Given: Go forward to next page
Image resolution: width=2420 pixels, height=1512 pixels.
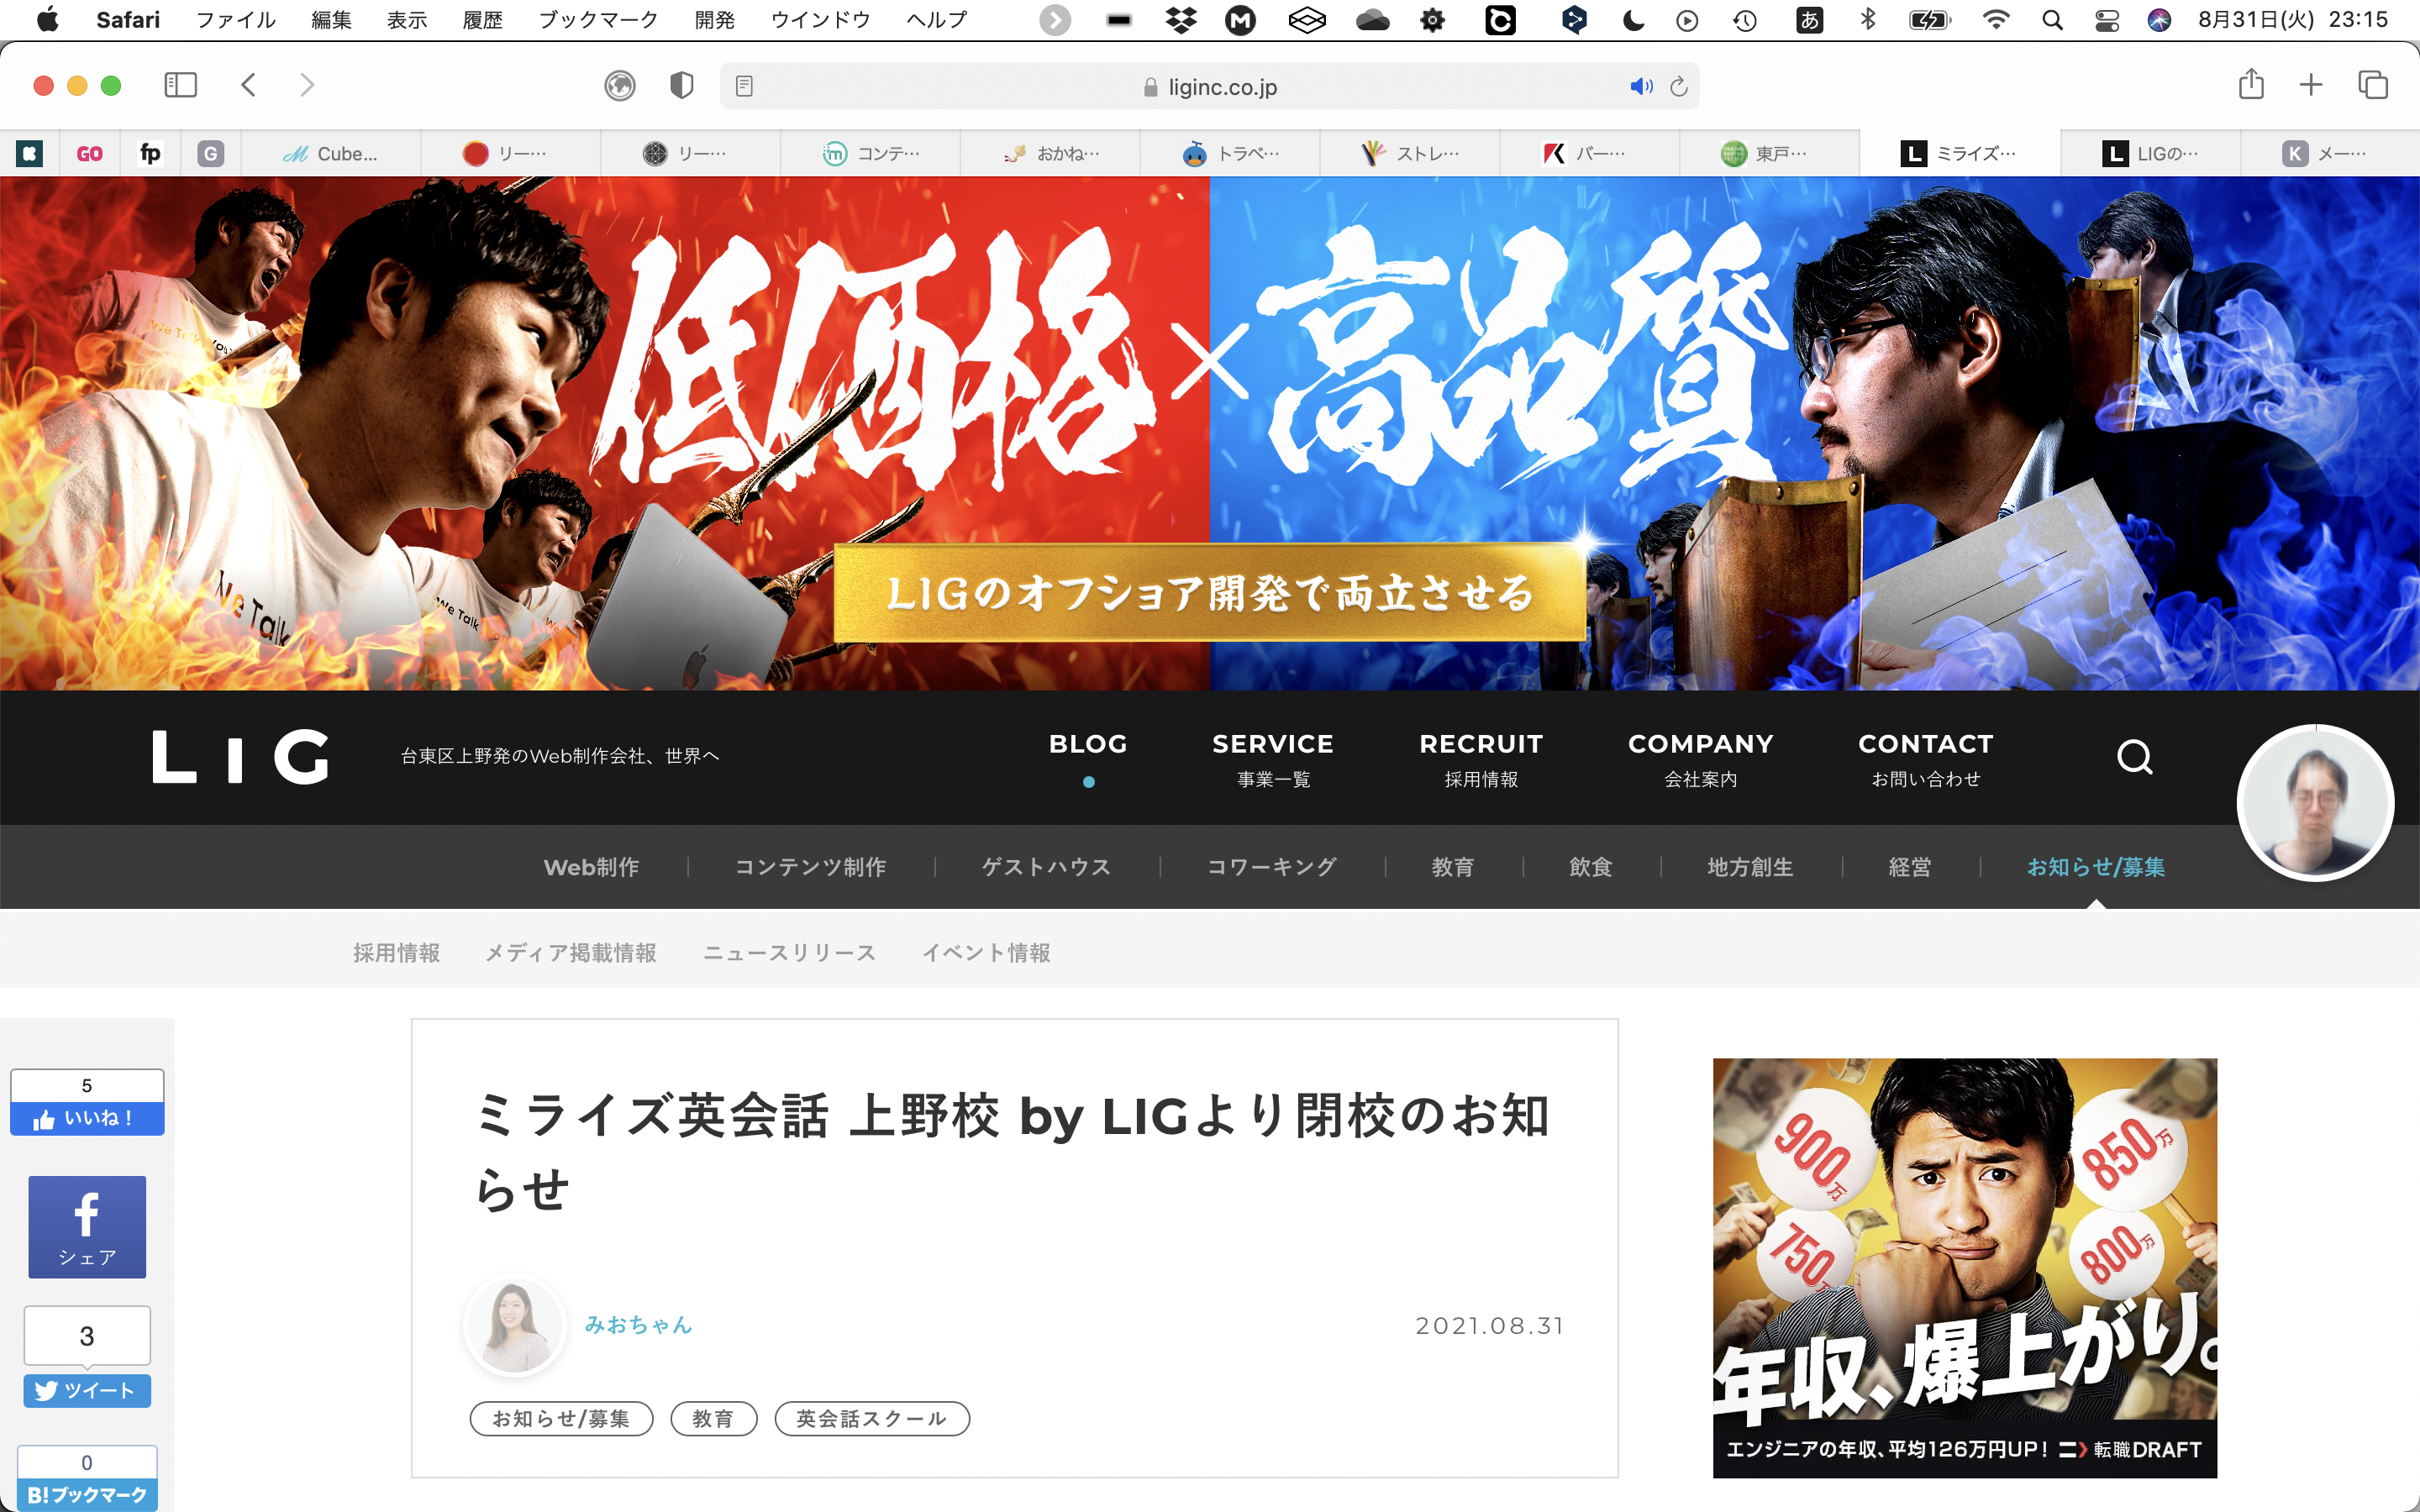Looking at the screenshot, I should click(x=307, y=85).
